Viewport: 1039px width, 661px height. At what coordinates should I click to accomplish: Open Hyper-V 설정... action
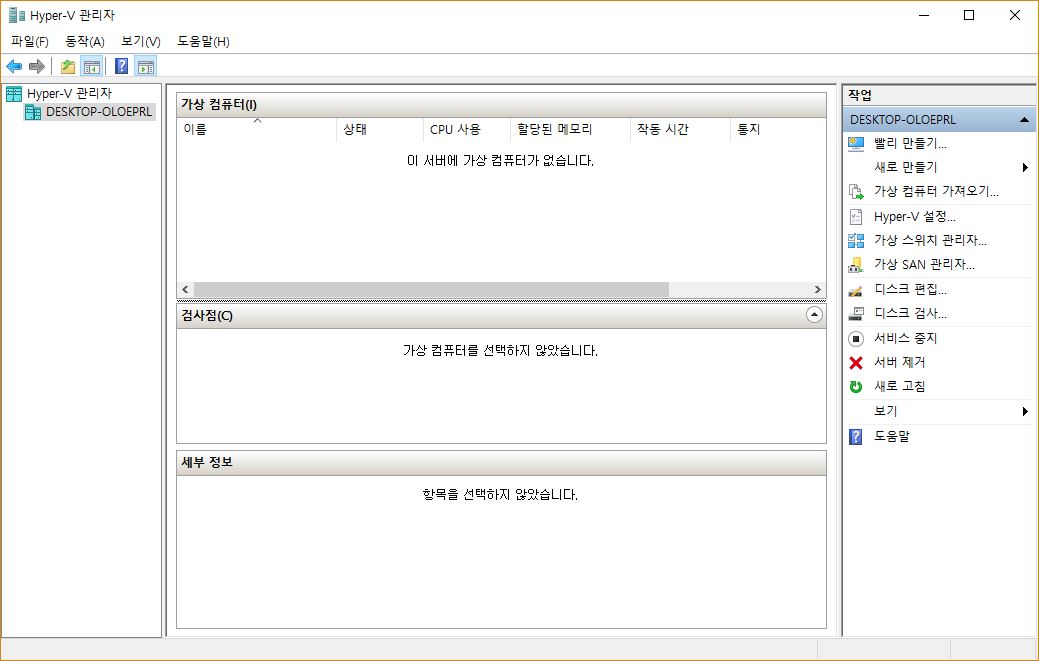pyautogui.click(x=914, y=217)
